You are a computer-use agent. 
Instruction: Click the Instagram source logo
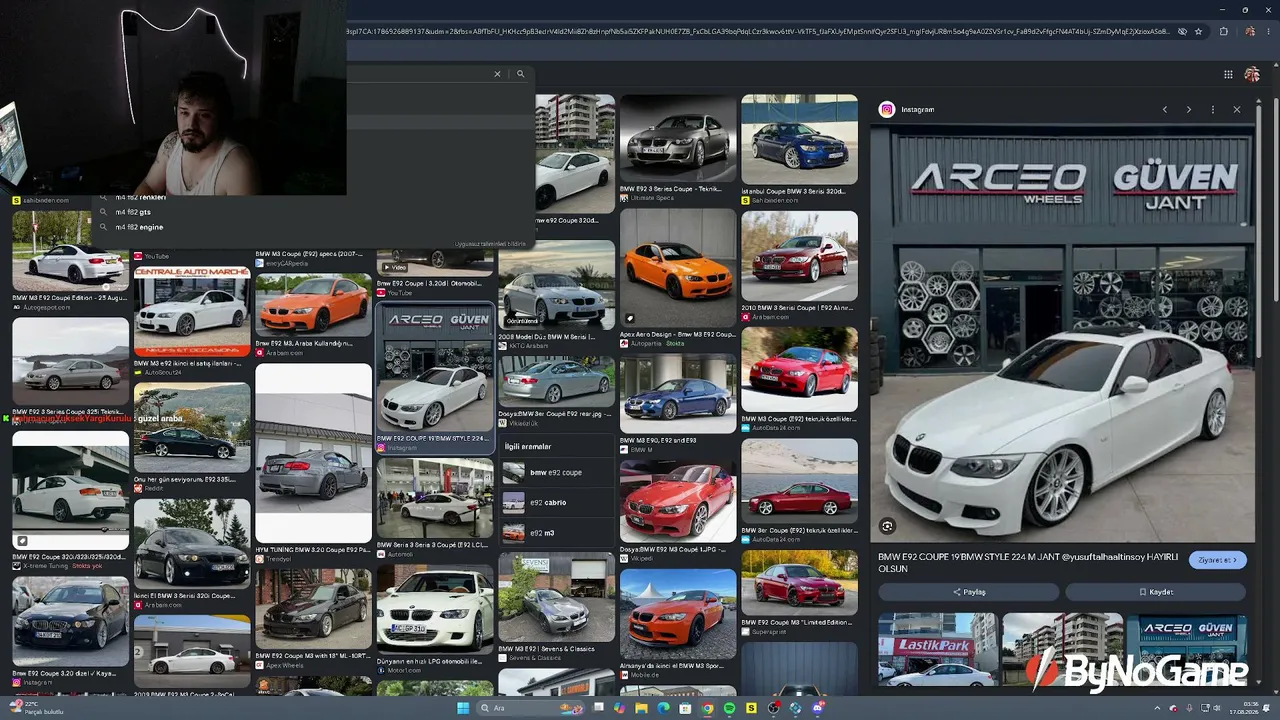pos(887,110)
